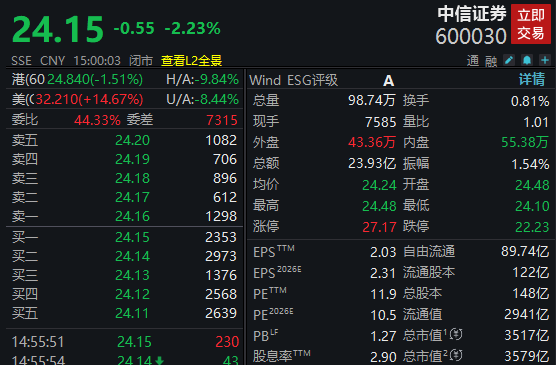
Task: Click the 融 margin trading tag
Action: pyautogui.click(x=491, y=61)
